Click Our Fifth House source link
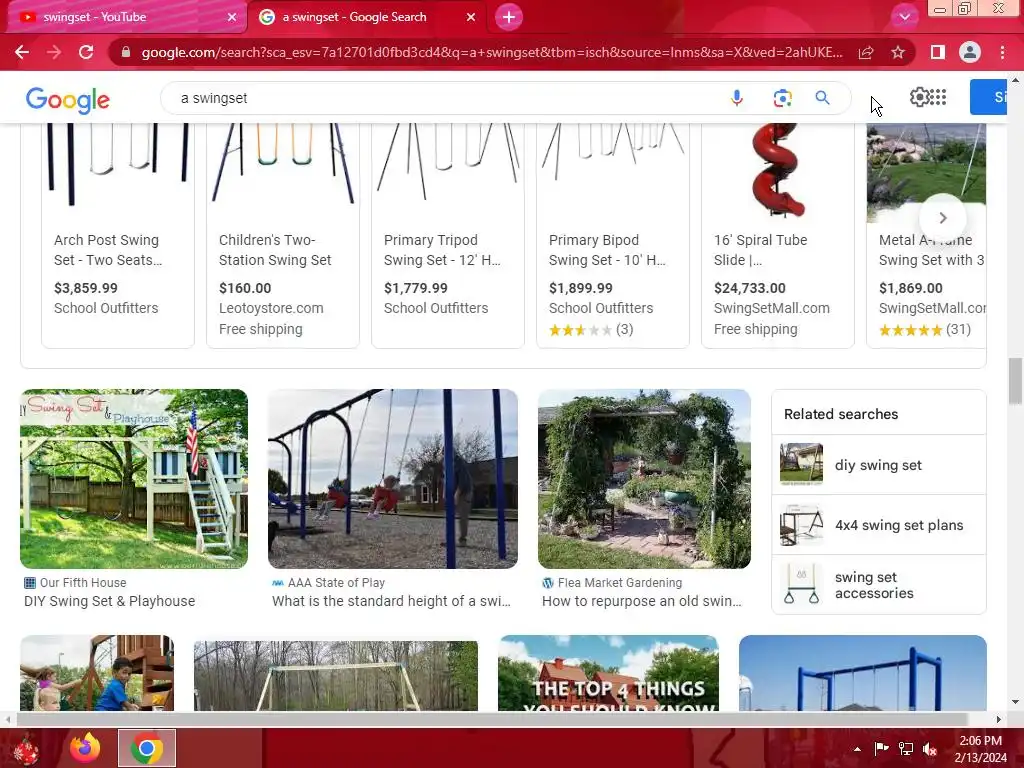 tap(83, 583)
